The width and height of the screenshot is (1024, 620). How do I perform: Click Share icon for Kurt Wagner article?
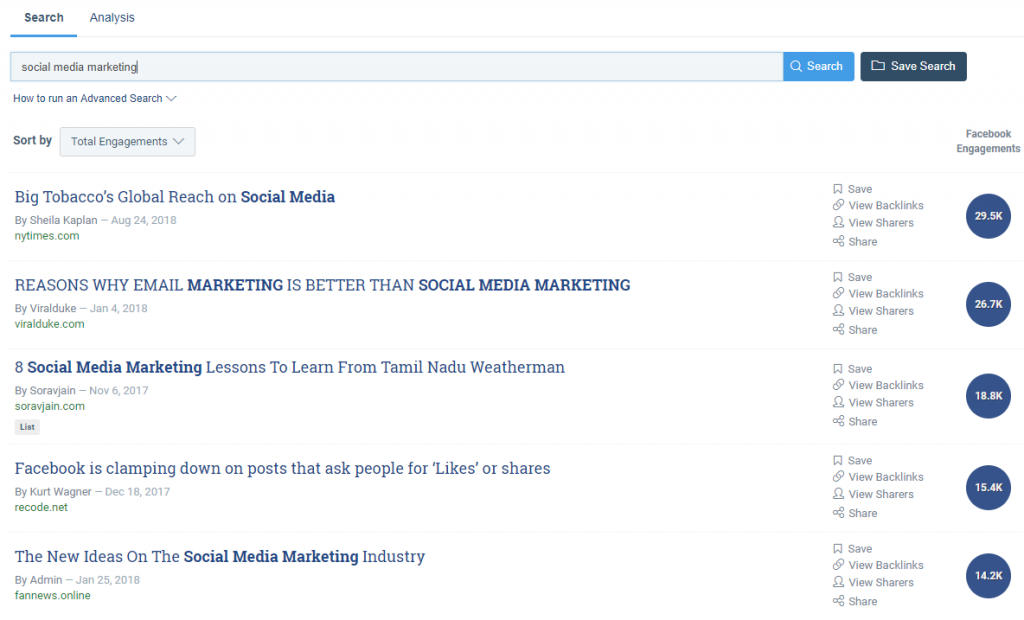839,514
